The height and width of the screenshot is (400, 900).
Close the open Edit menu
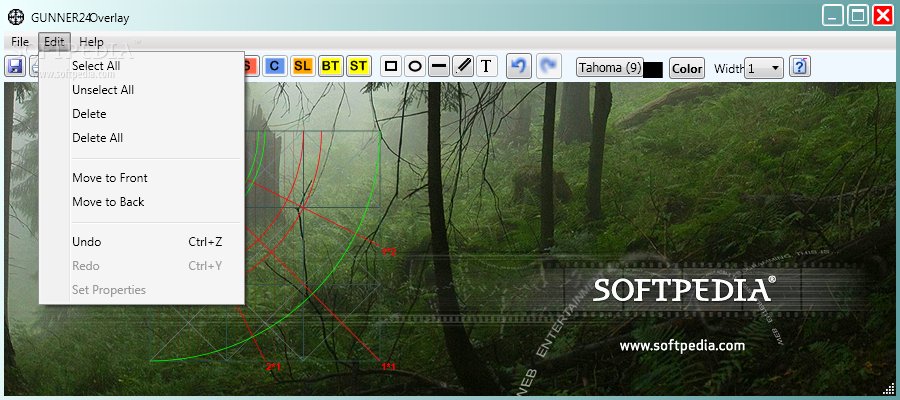coord(55,42)
